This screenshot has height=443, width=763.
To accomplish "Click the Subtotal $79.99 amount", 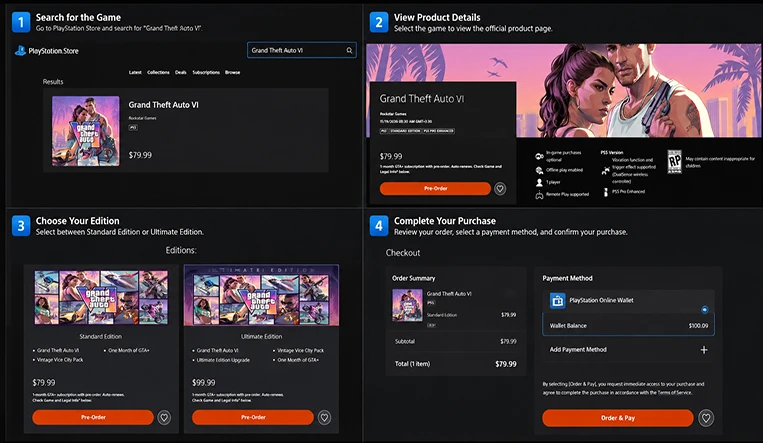I will 508,341.
